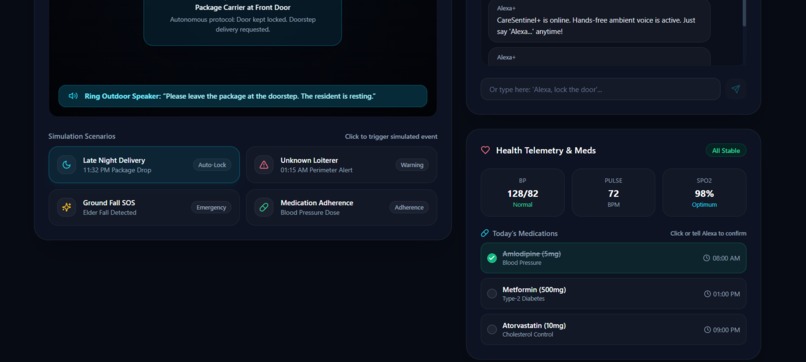Click the 'Elder Fall Detected' subtitle
806x362 pixels.
click(109, 212)
